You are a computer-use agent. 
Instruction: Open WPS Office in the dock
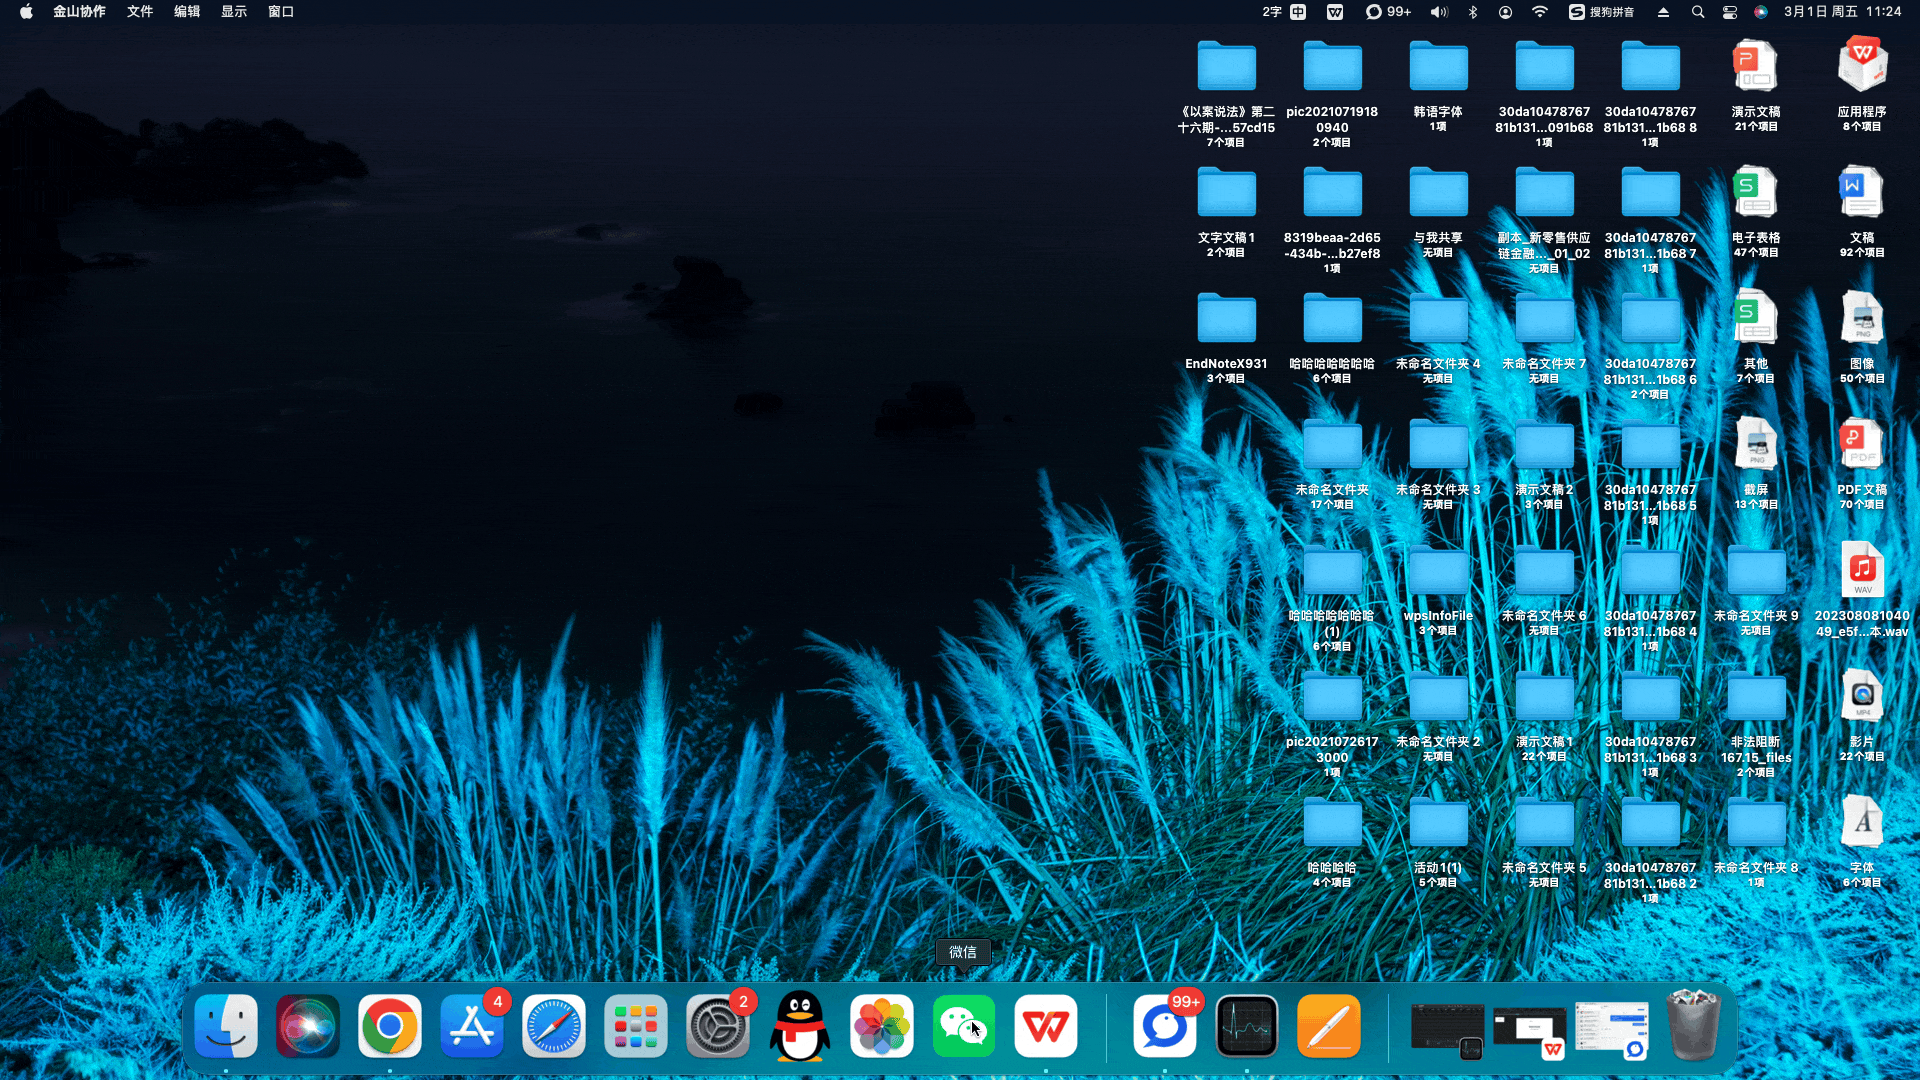[x=1045, y=1026]
